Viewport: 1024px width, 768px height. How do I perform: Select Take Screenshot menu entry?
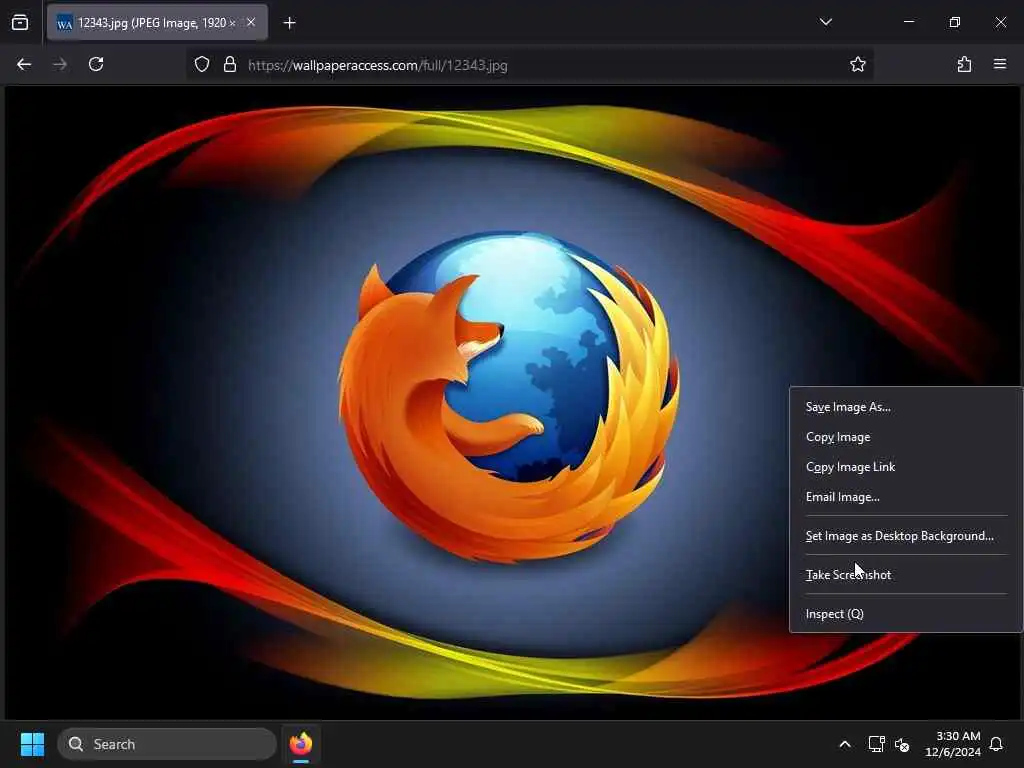click(x=905, y=575)
